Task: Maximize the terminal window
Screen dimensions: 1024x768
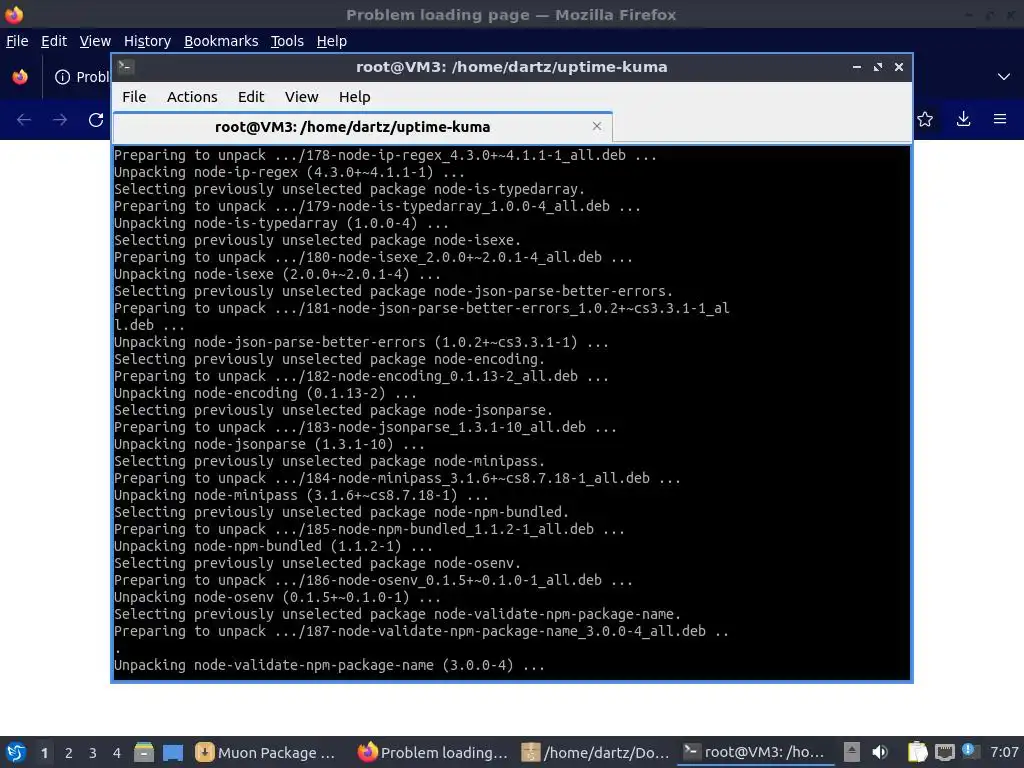Action: (877, 67)
